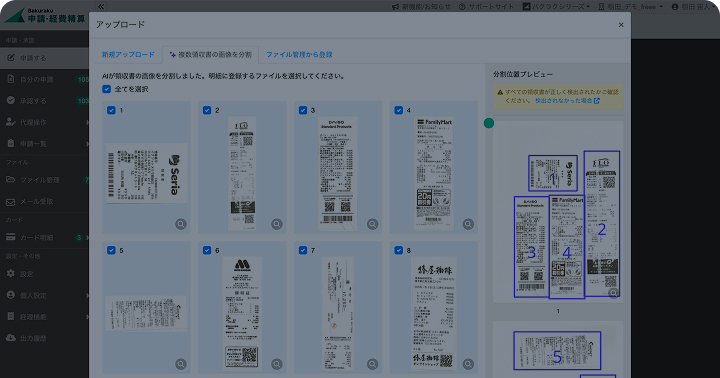Open the 松田_デモ_freee organization dropdown
This screenshot has width=720, height=378.
(x=631, y=6)
